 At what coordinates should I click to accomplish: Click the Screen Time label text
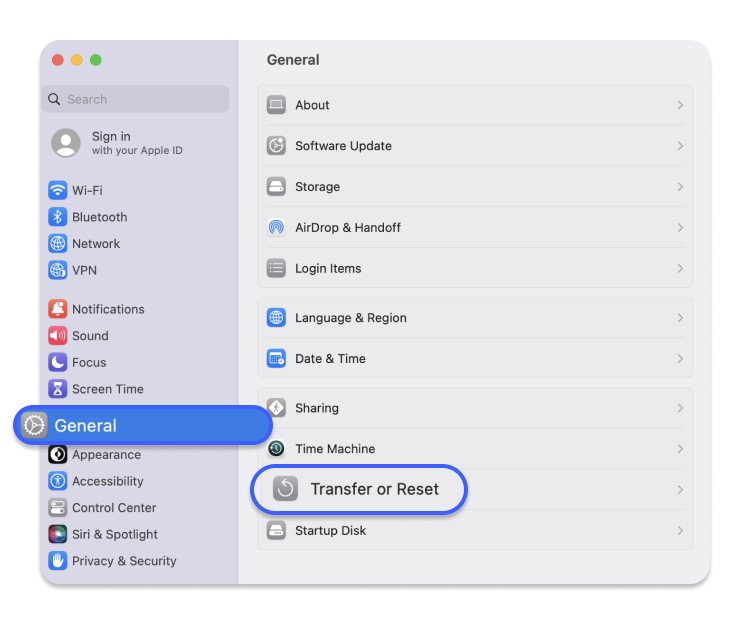click(x=108, y=389)
